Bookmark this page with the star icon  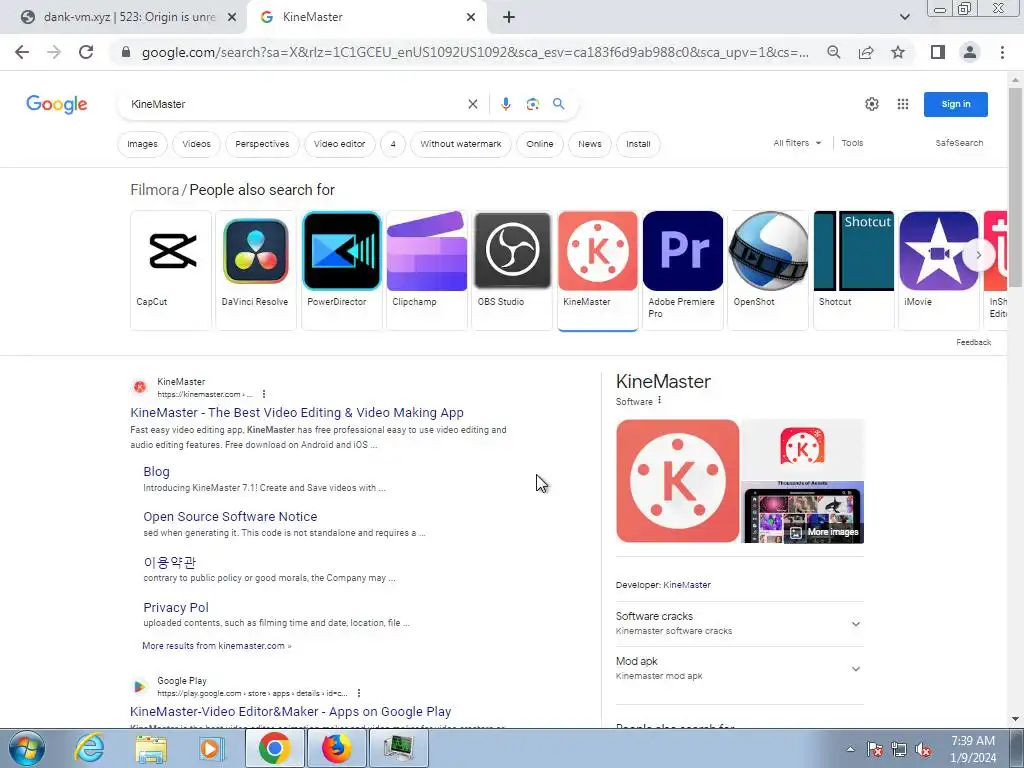coord(898,52)
